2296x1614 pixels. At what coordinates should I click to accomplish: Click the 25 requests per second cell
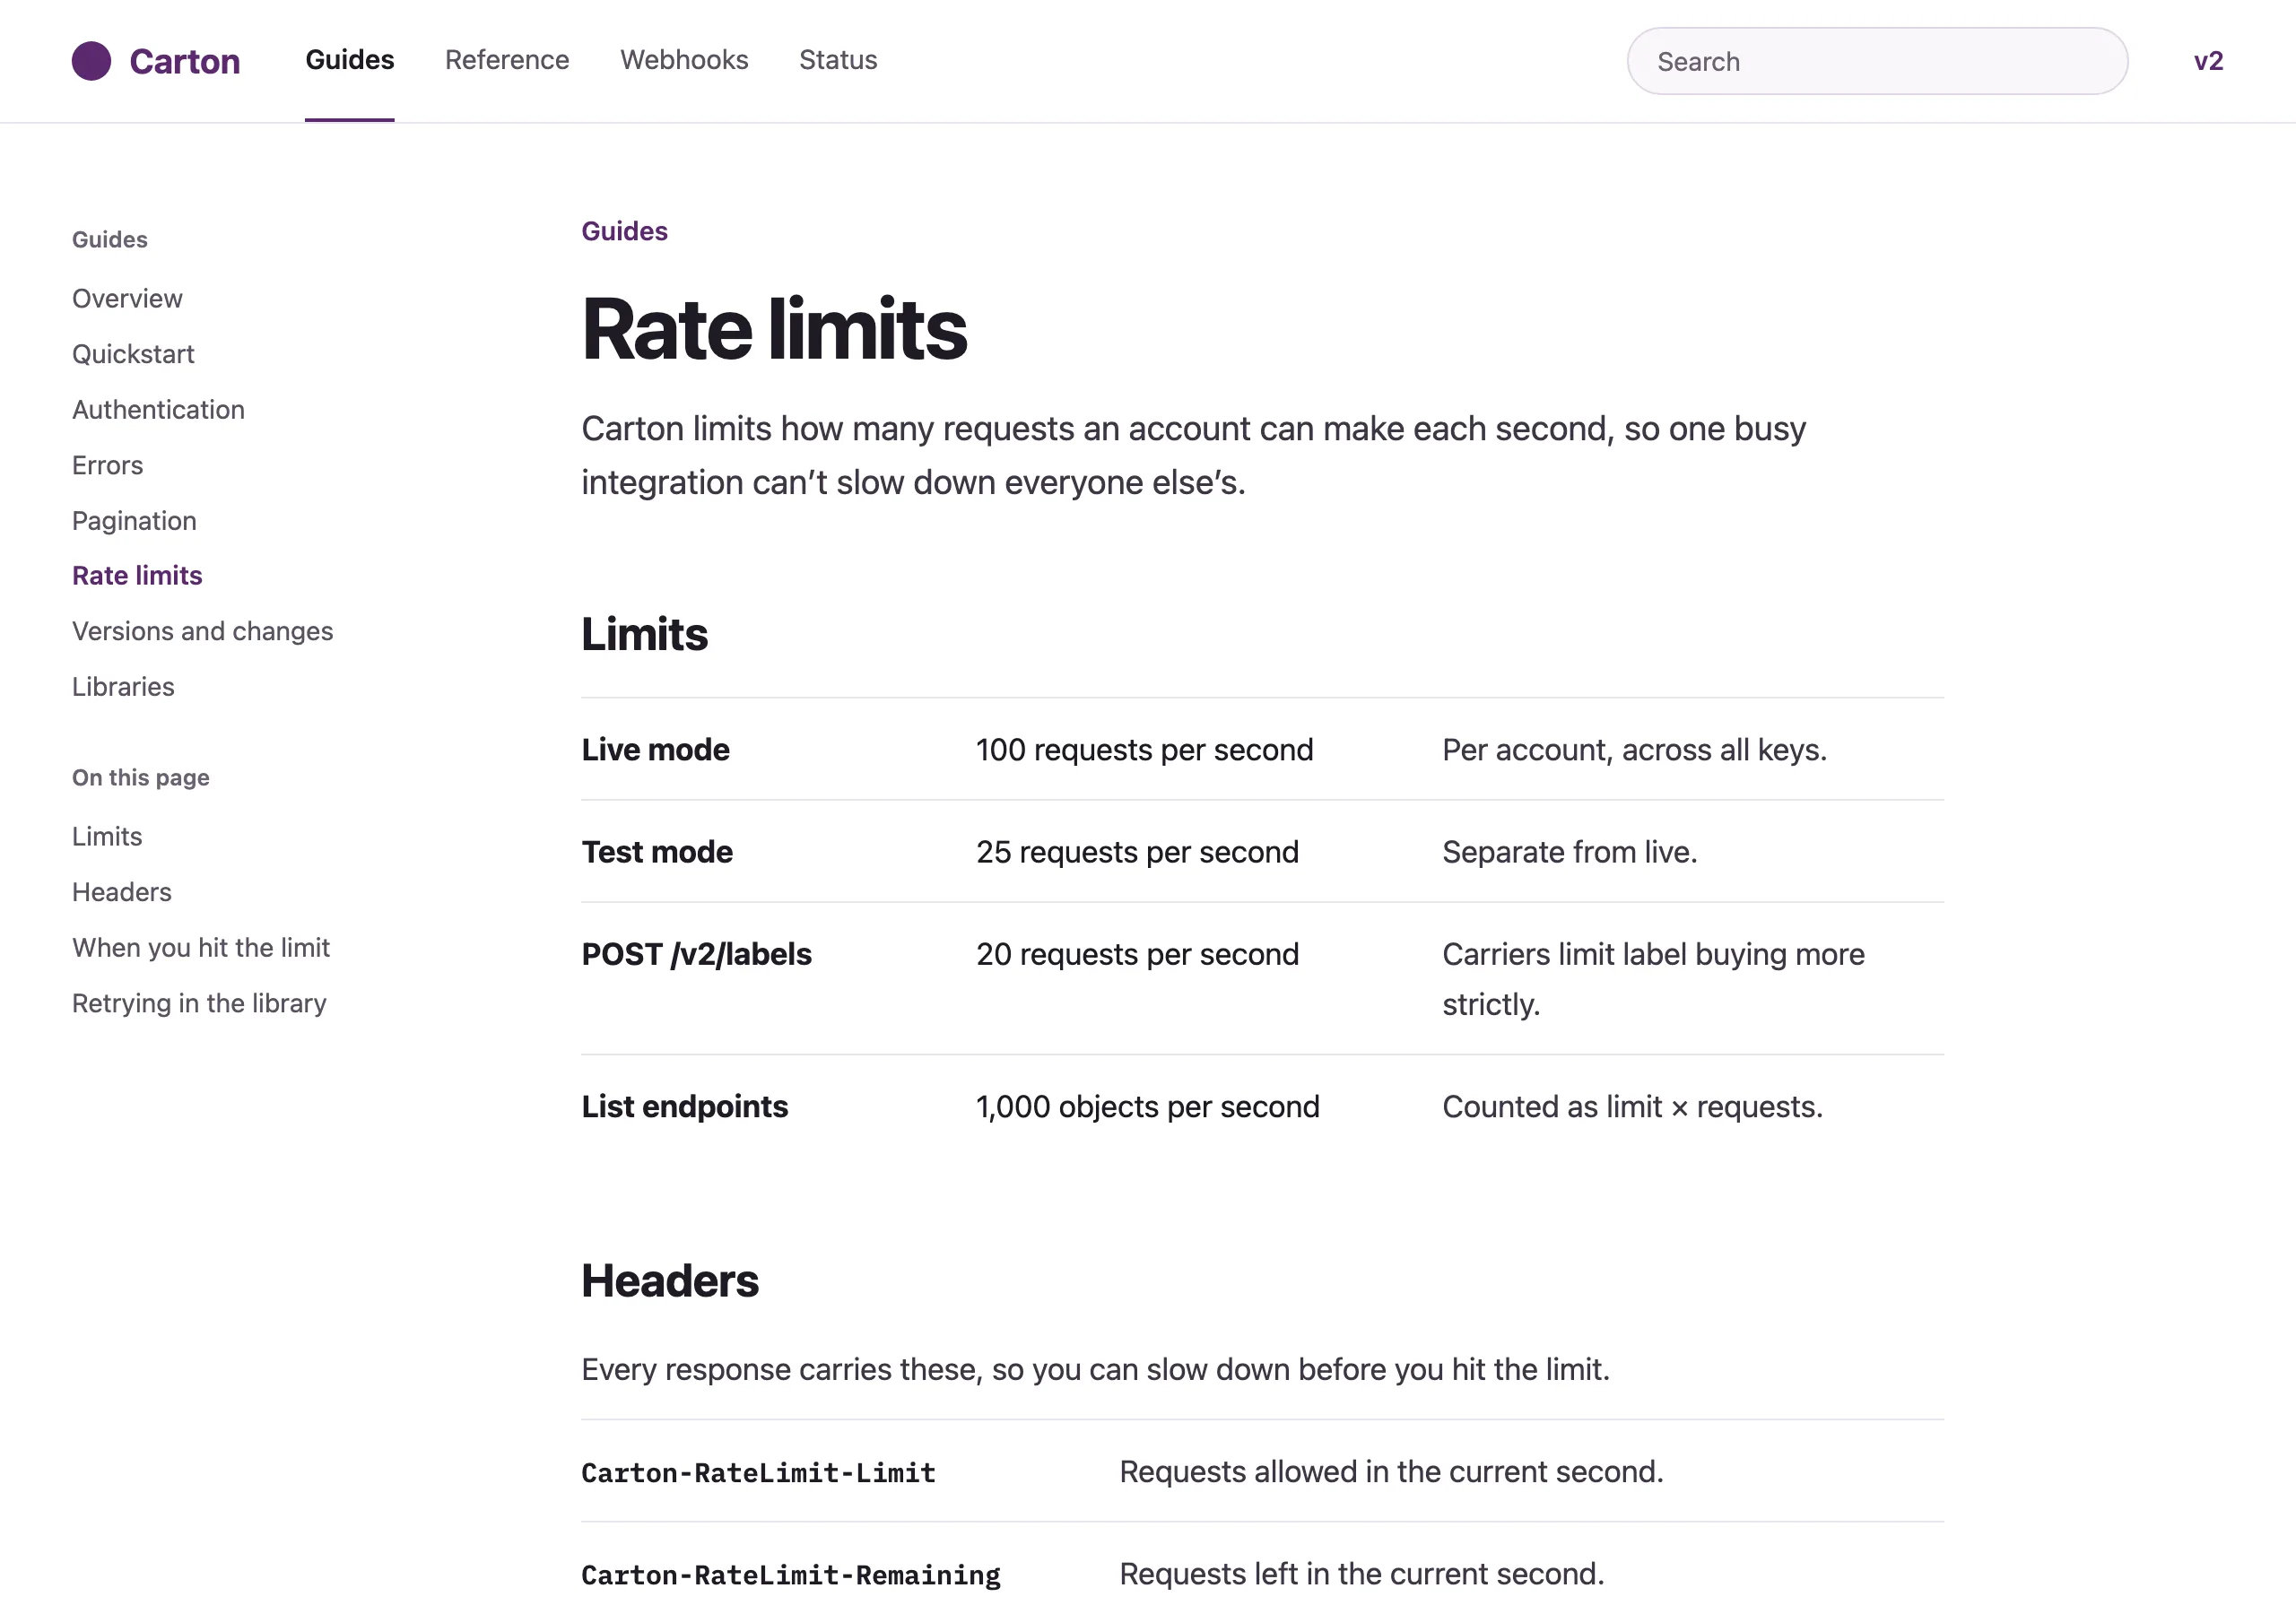(1137, 851)
